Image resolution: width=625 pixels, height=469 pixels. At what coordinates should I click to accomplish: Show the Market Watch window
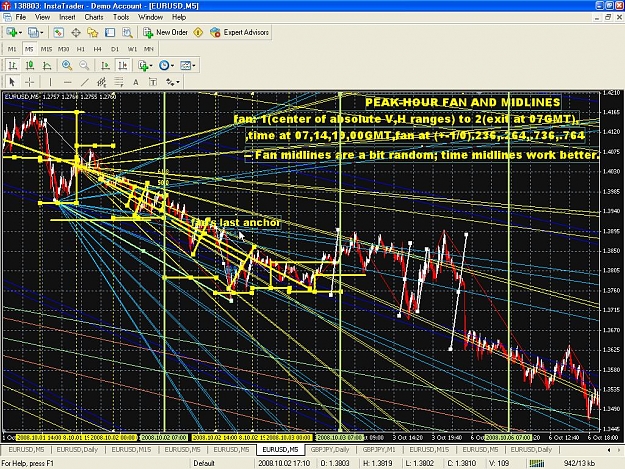pyautogui.click(x=59, y=32)
